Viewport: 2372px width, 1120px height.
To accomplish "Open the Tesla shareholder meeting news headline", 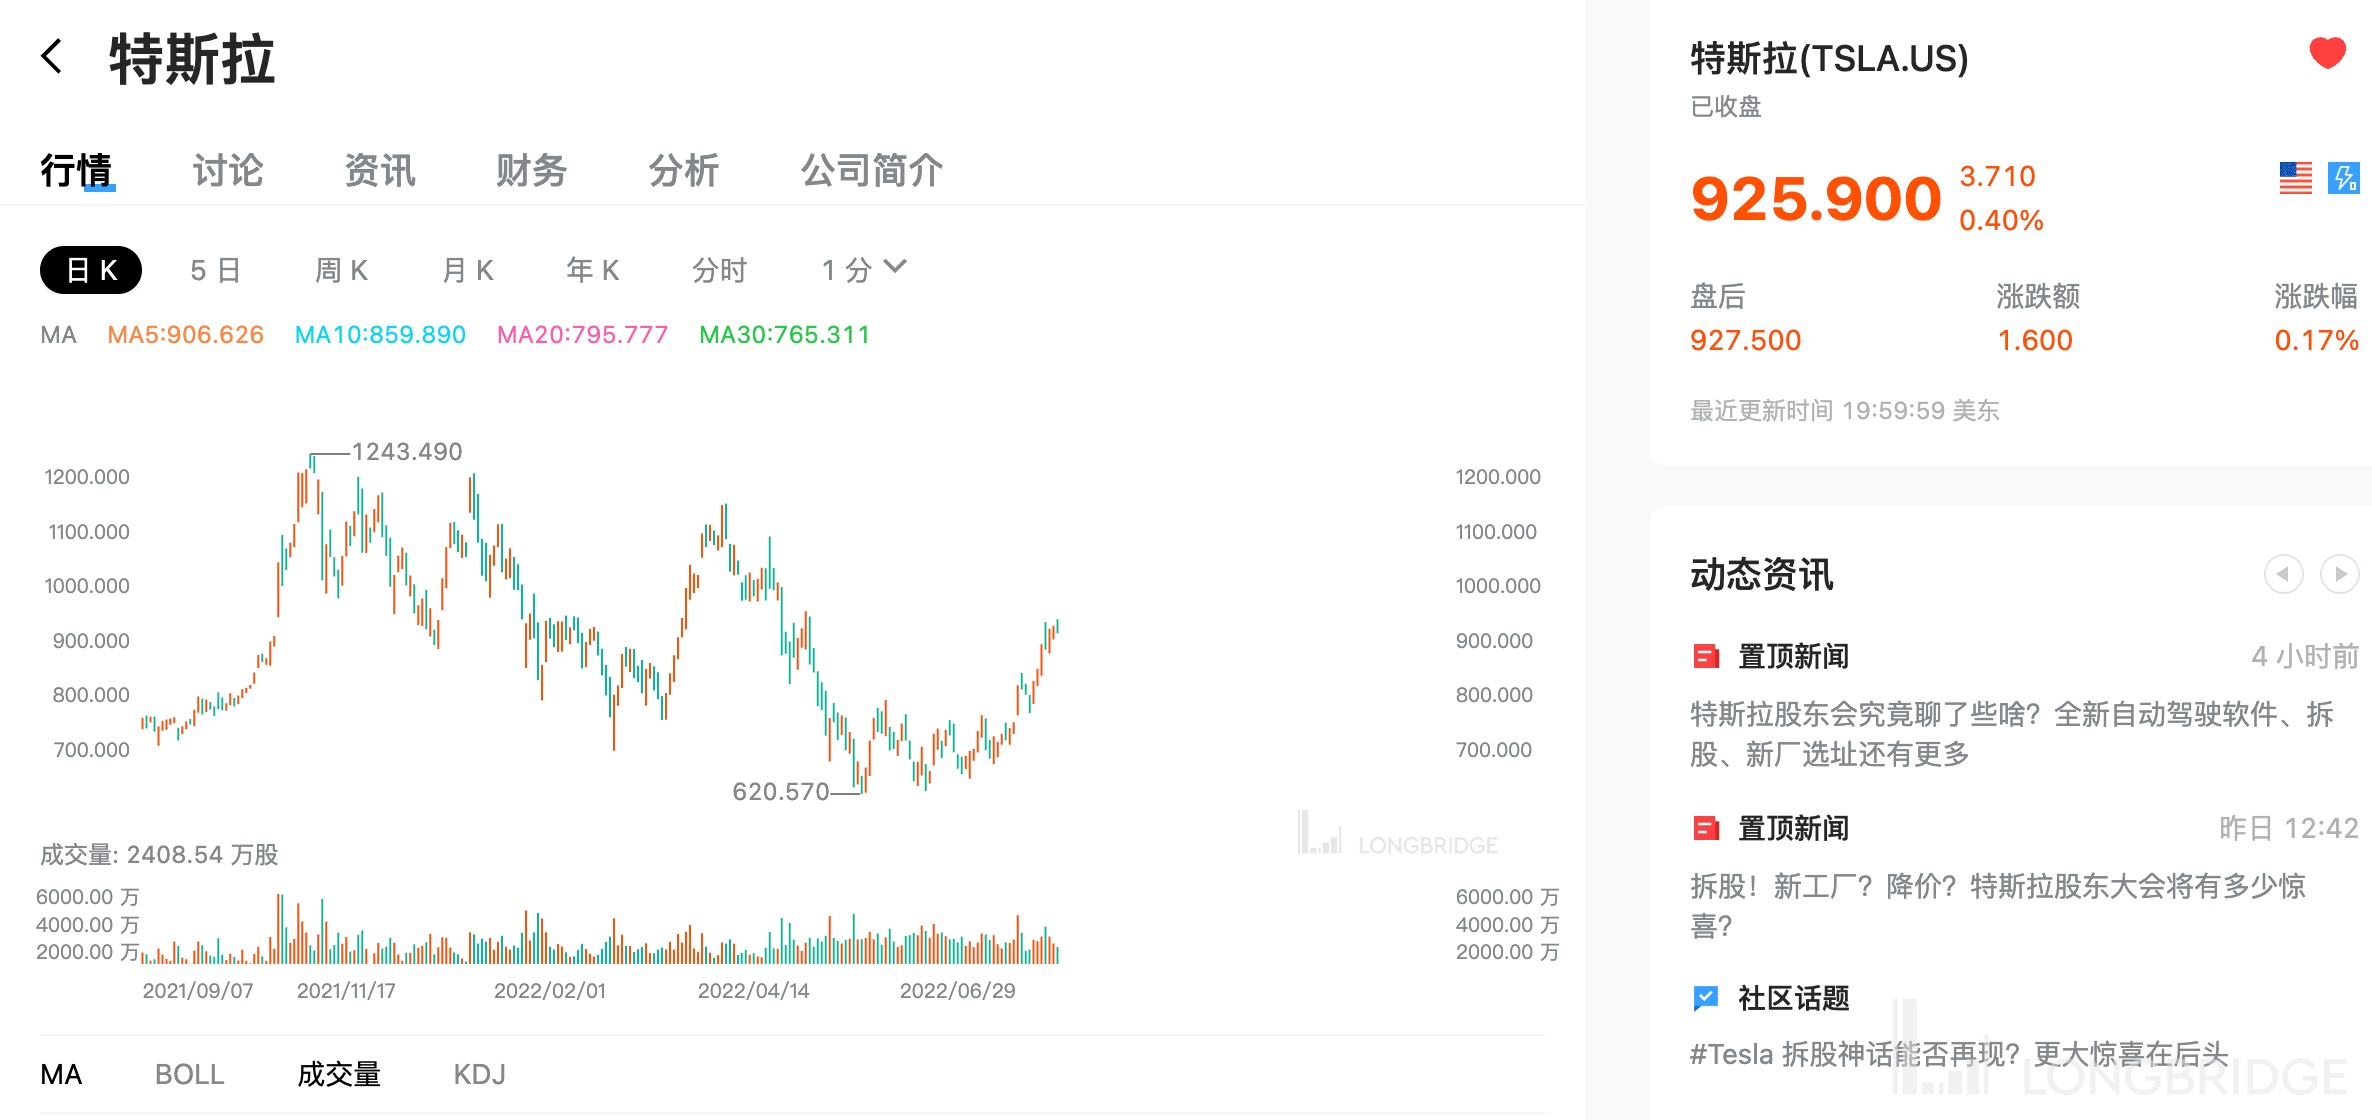I will click(x=2010, y=733).
